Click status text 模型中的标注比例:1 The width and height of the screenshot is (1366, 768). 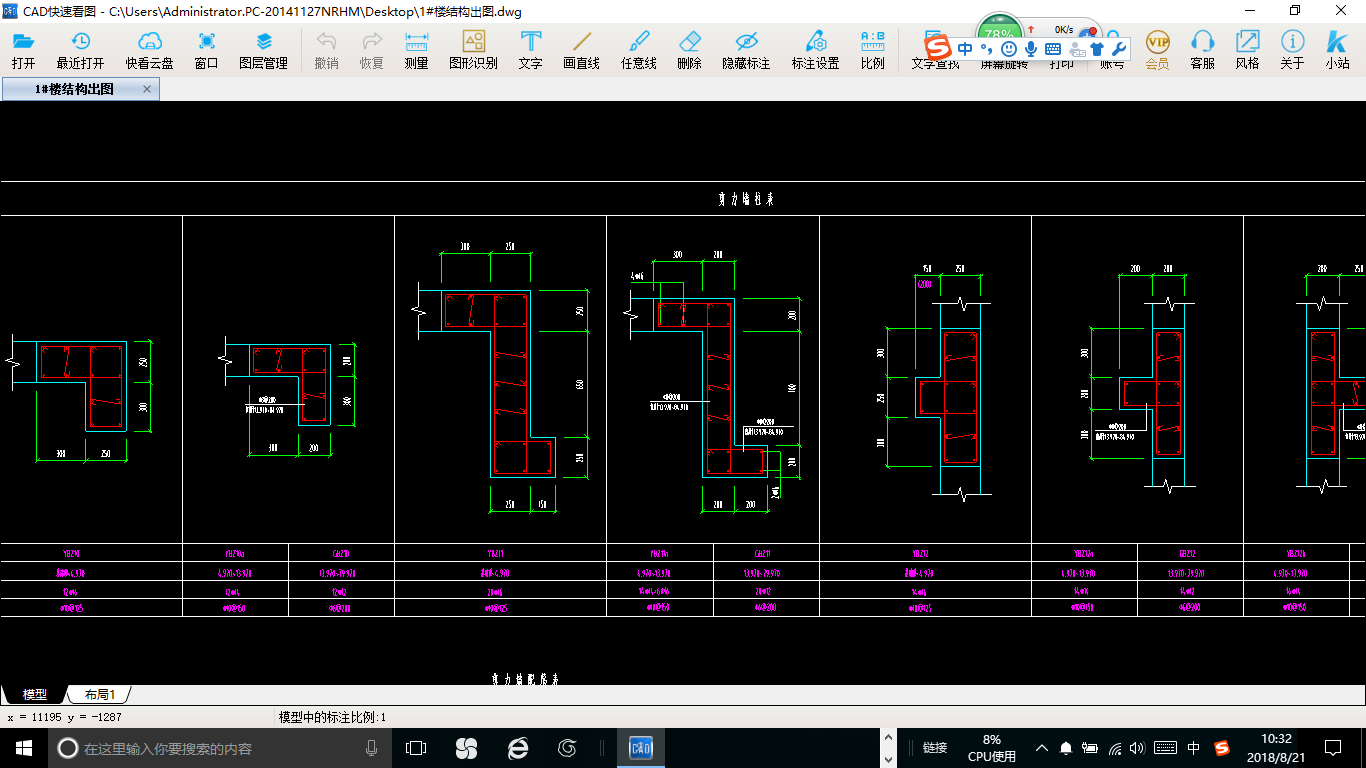click(x=332, y=717)
